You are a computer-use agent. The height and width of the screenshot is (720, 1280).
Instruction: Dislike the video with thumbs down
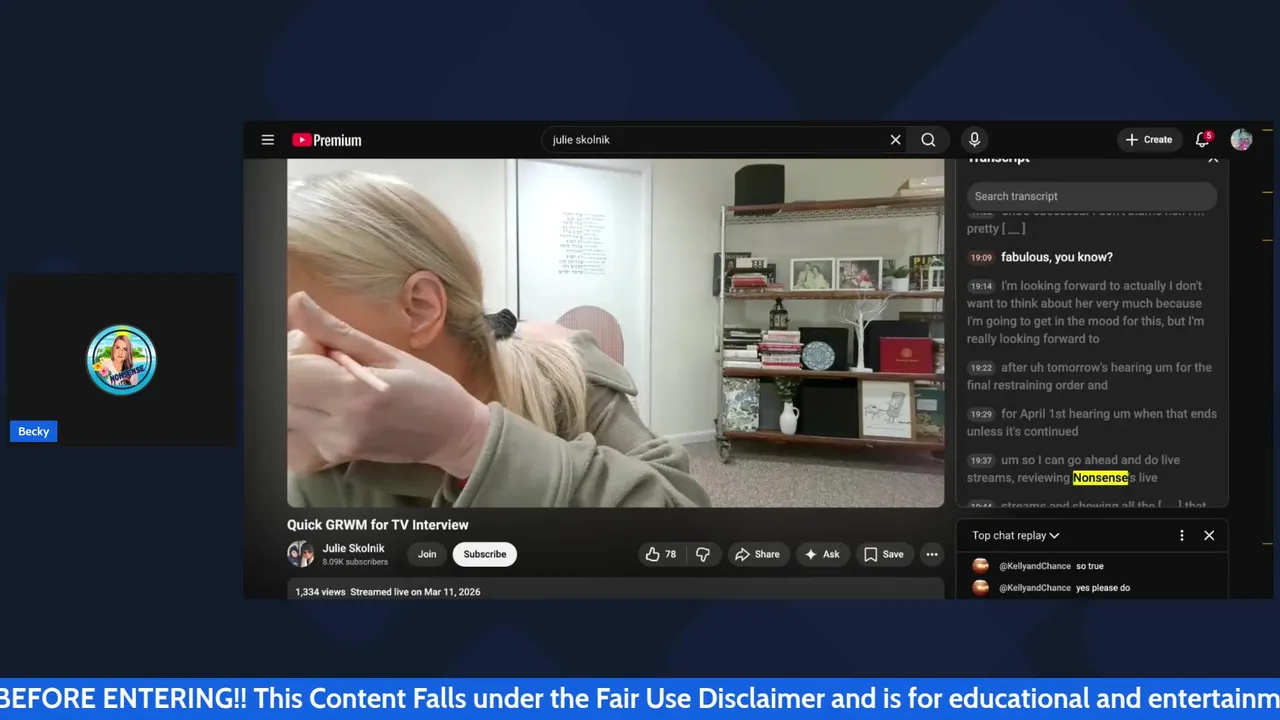703,554
